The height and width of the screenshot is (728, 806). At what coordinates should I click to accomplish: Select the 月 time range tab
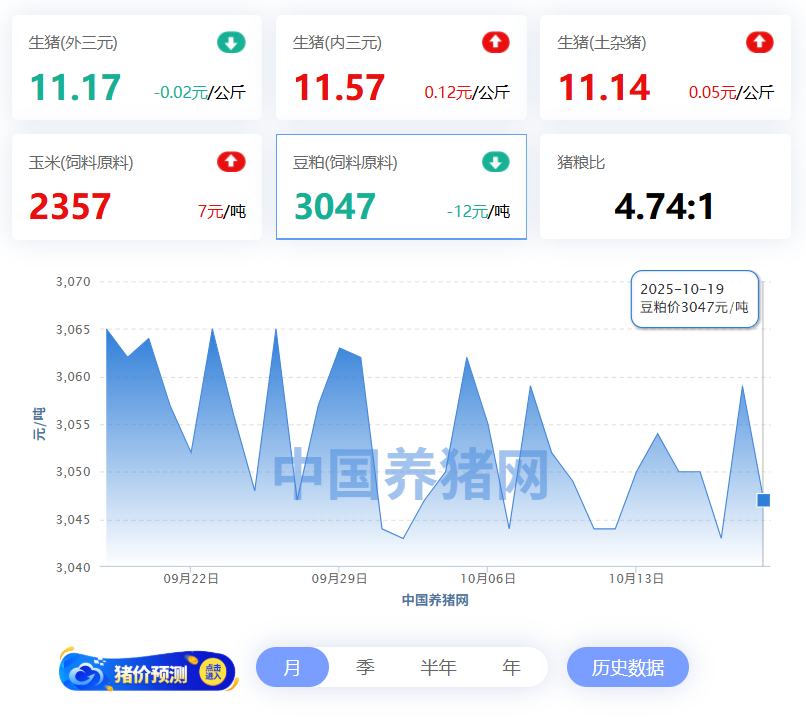292,668
